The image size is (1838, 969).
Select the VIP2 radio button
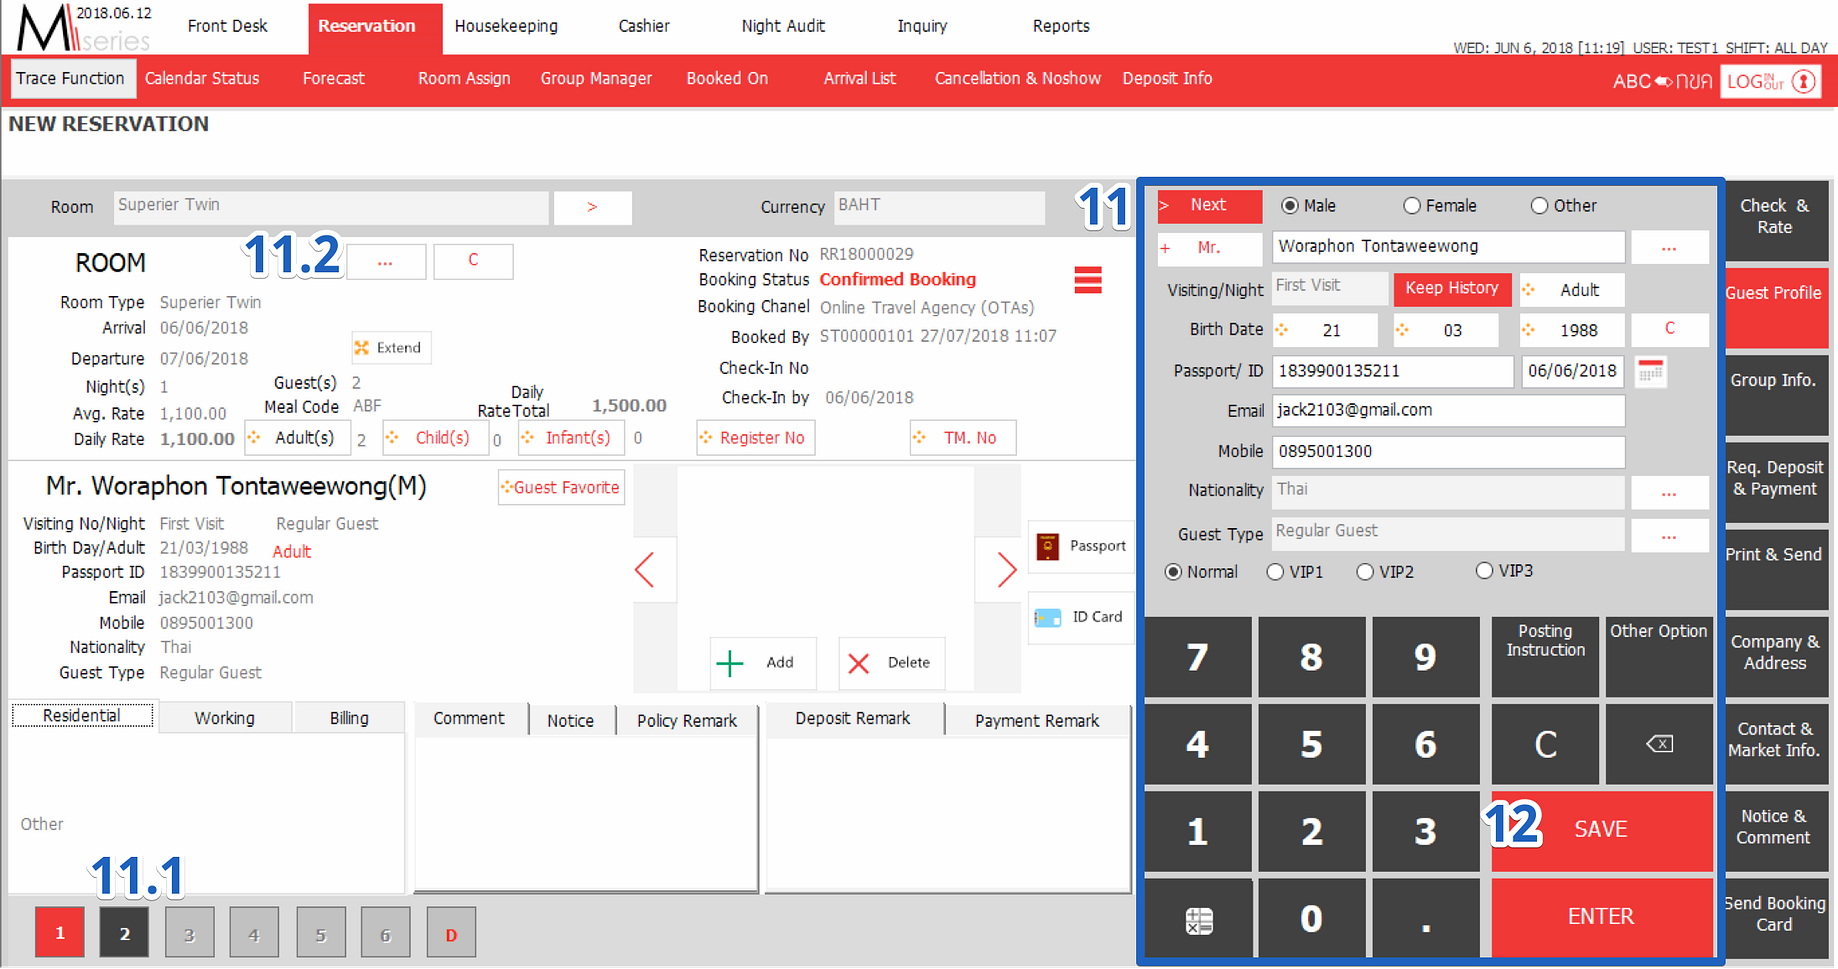coord(1365,572)
